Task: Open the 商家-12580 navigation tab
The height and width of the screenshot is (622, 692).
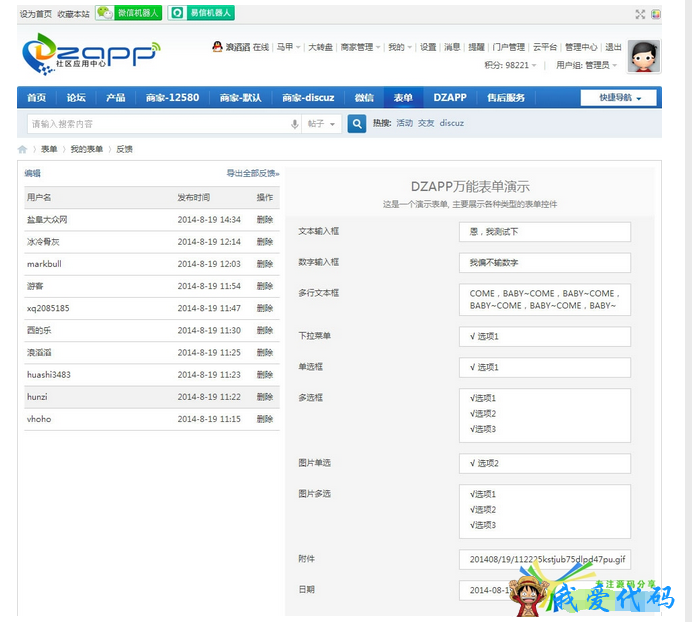Action: (173, 98)
